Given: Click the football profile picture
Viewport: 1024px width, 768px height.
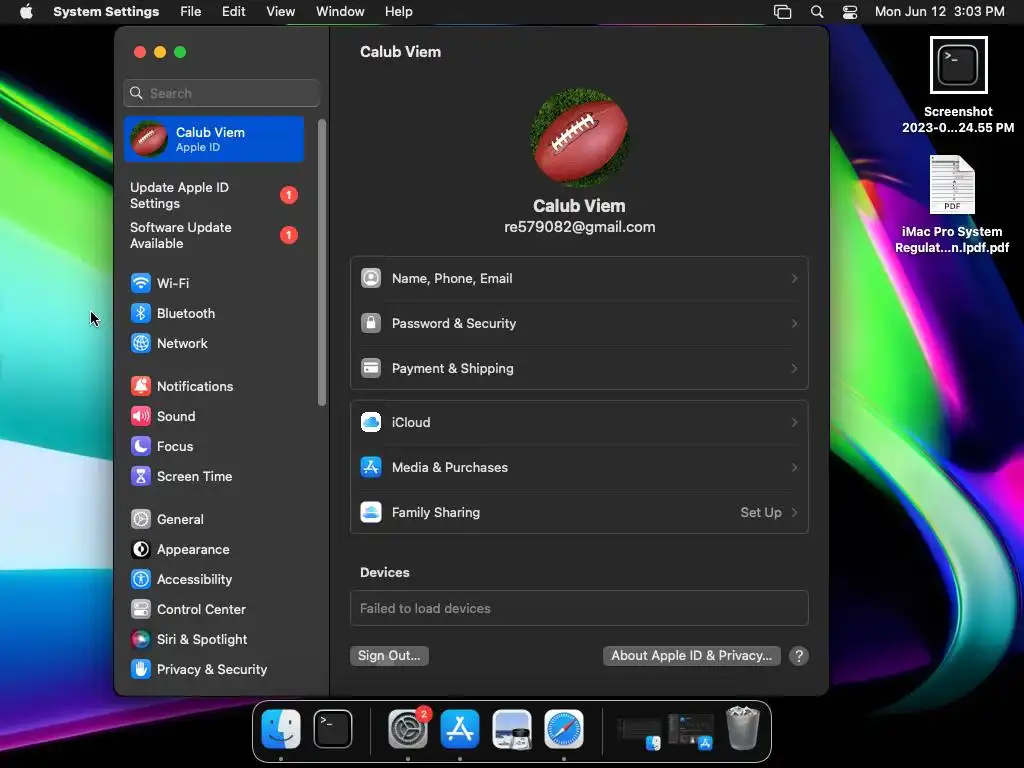Looking at the screenshot, I should pos(579,138).
